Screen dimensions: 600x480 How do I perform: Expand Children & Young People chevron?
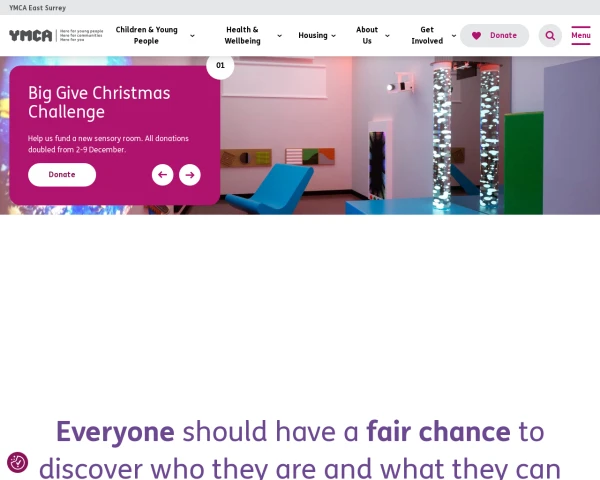(x=192, y=36)
